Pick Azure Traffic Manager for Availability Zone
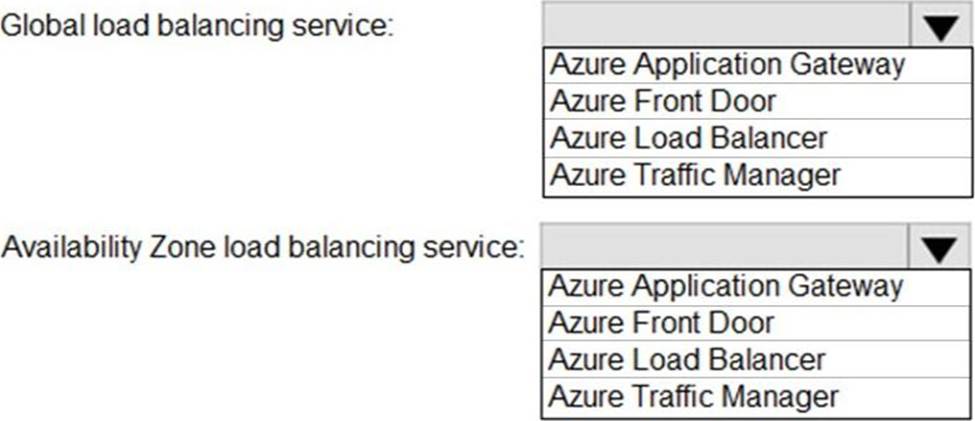The height and width of the screenshot is (421, 975). click(756, 397)
